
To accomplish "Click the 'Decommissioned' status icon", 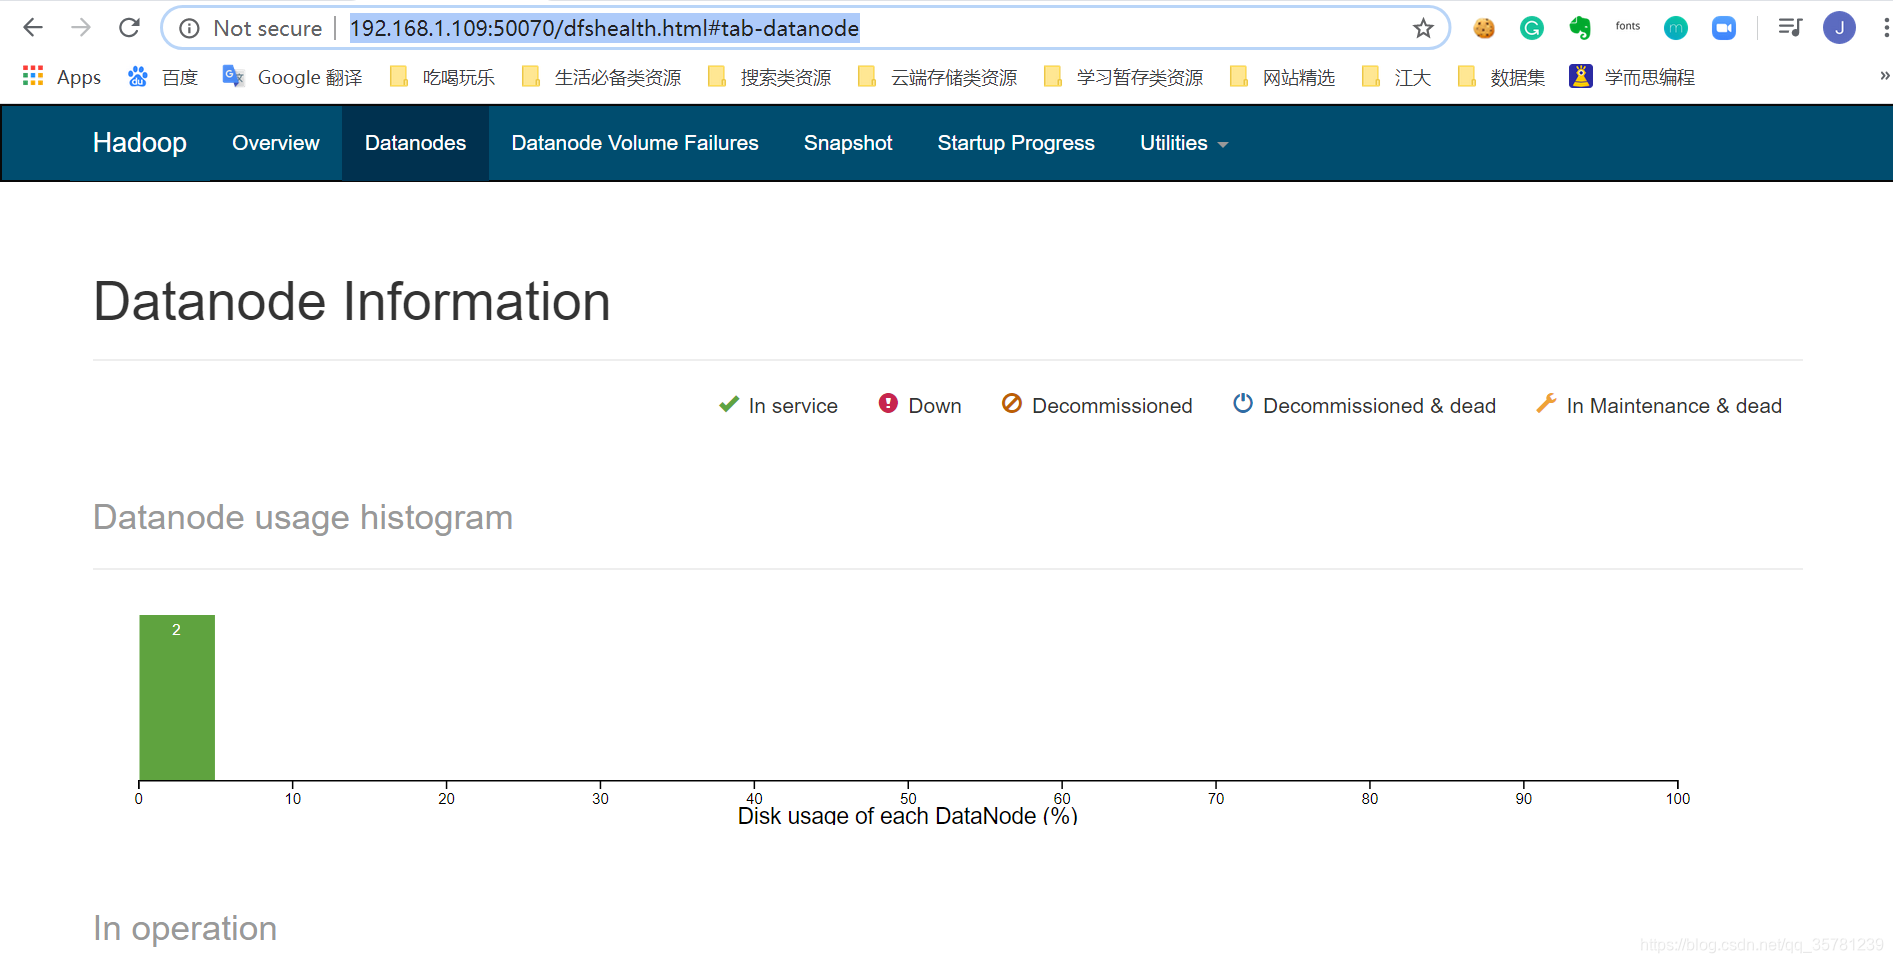I will [x=1011, y=405].
